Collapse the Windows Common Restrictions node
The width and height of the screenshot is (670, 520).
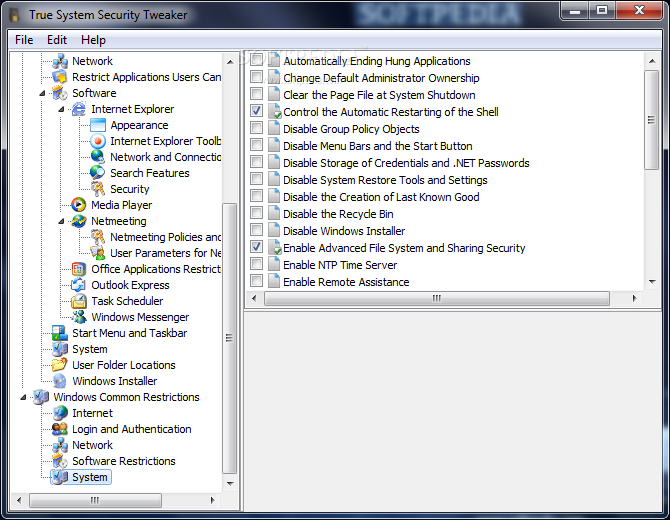click(x=23, y=397)
